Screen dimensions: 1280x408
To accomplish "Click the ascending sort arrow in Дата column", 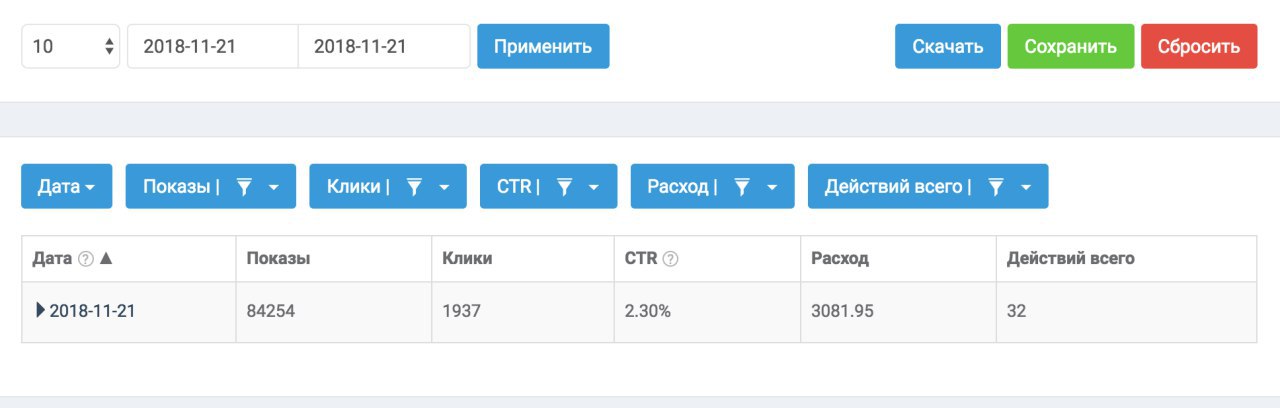I will click(107, 258).
